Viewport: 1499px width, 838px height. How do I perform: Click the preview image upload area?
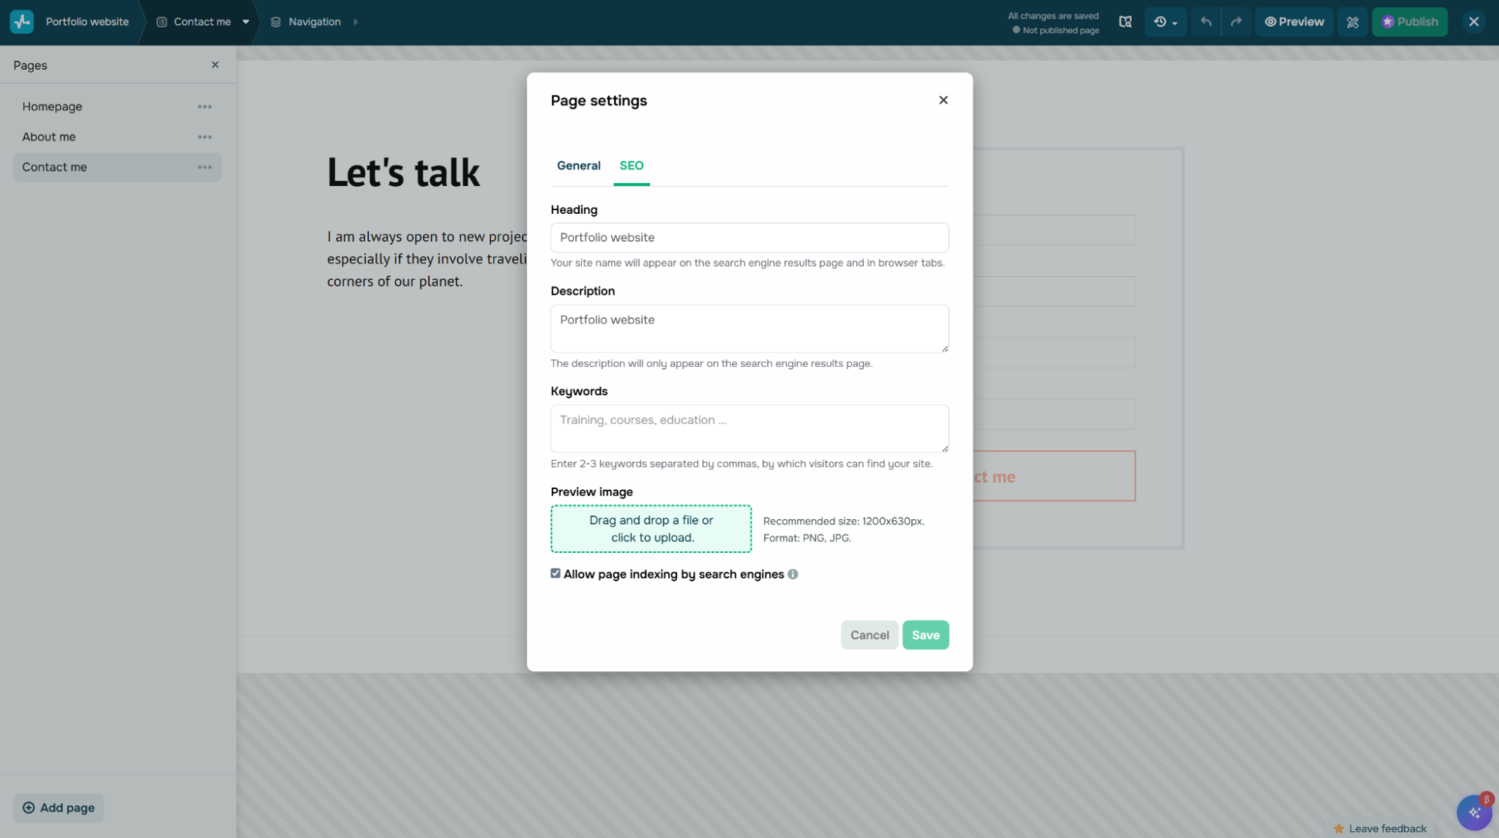651,529
